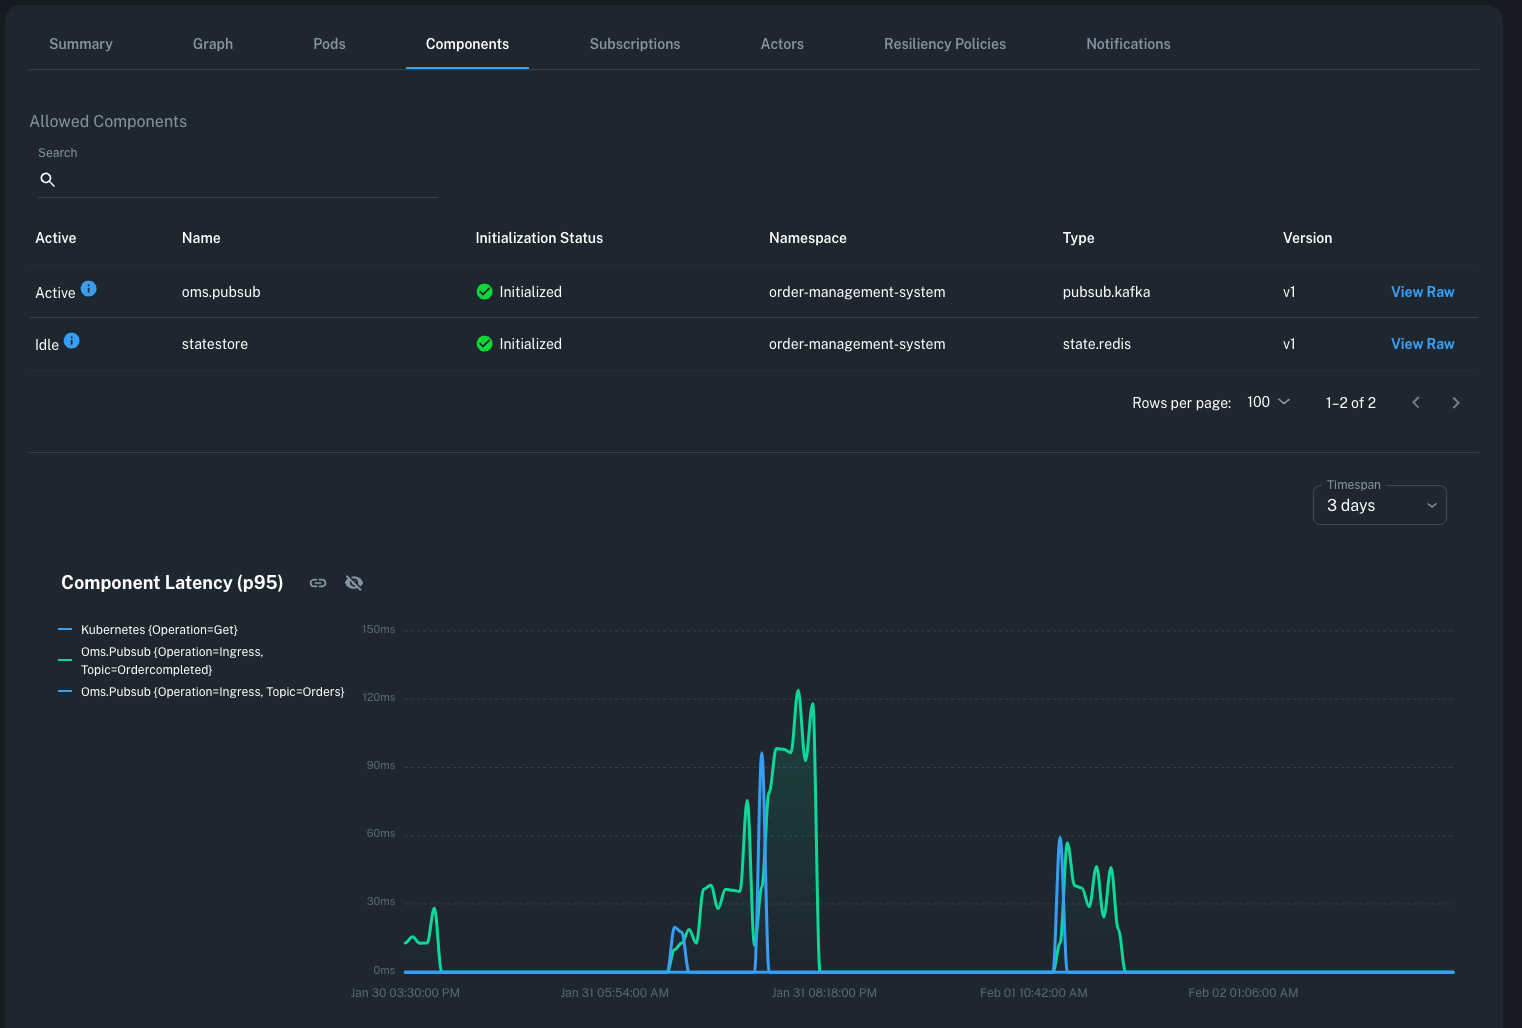The width and height of the screenshot is (1522, 1028).
Task: Click the green check icon for statestore
Action: point(484,344)
